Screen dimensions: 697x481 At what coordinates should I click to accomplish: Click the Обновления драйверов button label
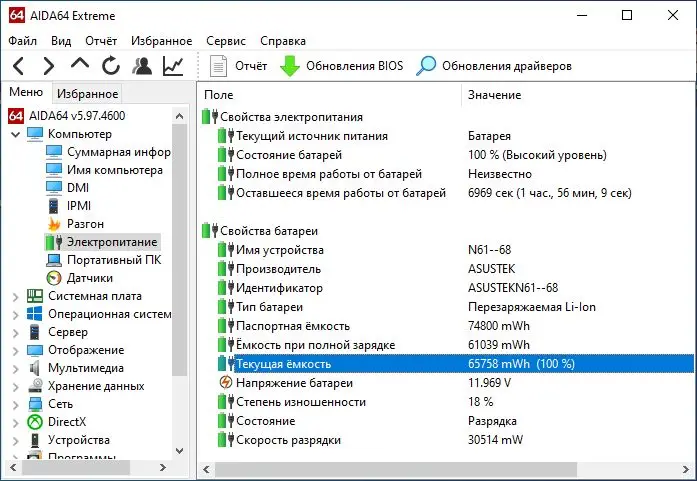[507, 66]
